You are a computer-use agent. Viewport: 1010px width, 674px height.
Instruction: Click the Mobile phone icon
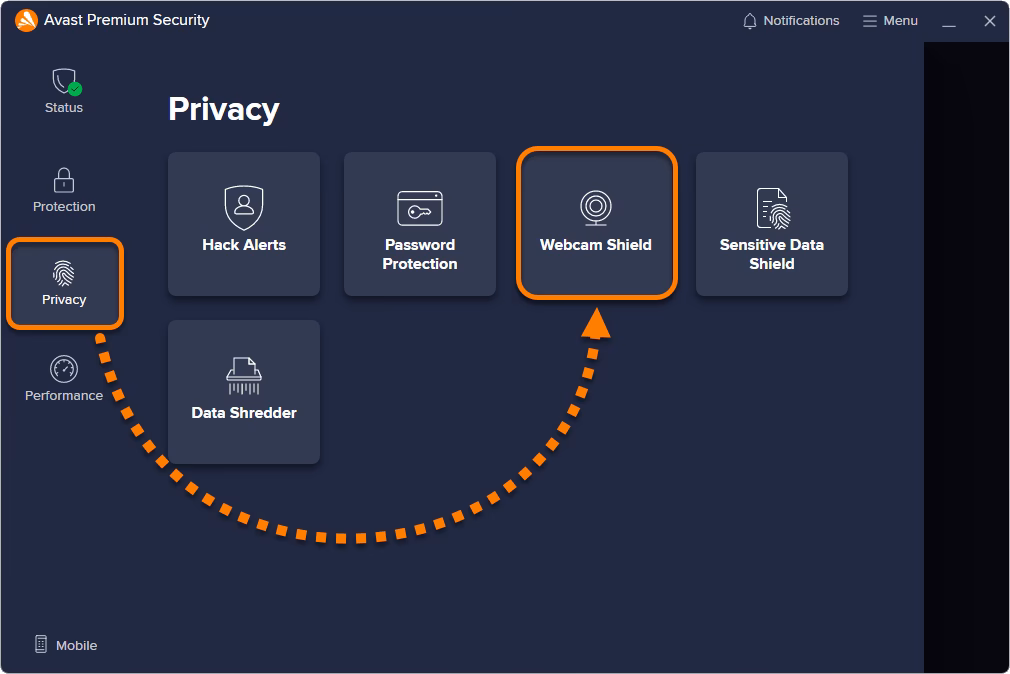tap(41, 645)
